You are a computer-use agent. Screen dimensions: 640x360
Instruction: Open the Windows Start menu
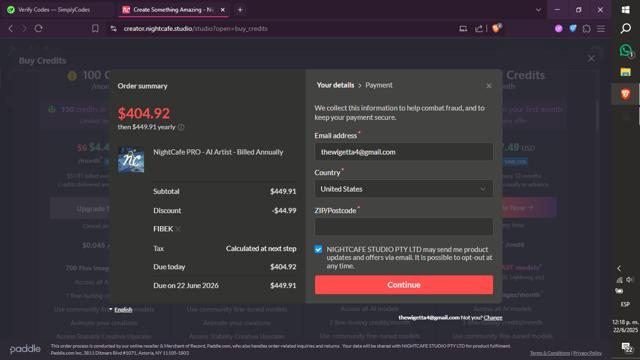[625, 10]
